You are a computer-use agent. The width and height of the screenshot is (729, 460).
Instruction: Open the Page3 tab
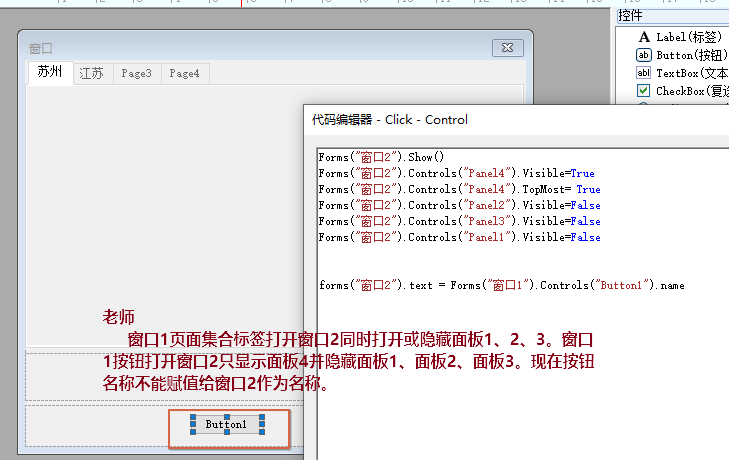(137, 73)
